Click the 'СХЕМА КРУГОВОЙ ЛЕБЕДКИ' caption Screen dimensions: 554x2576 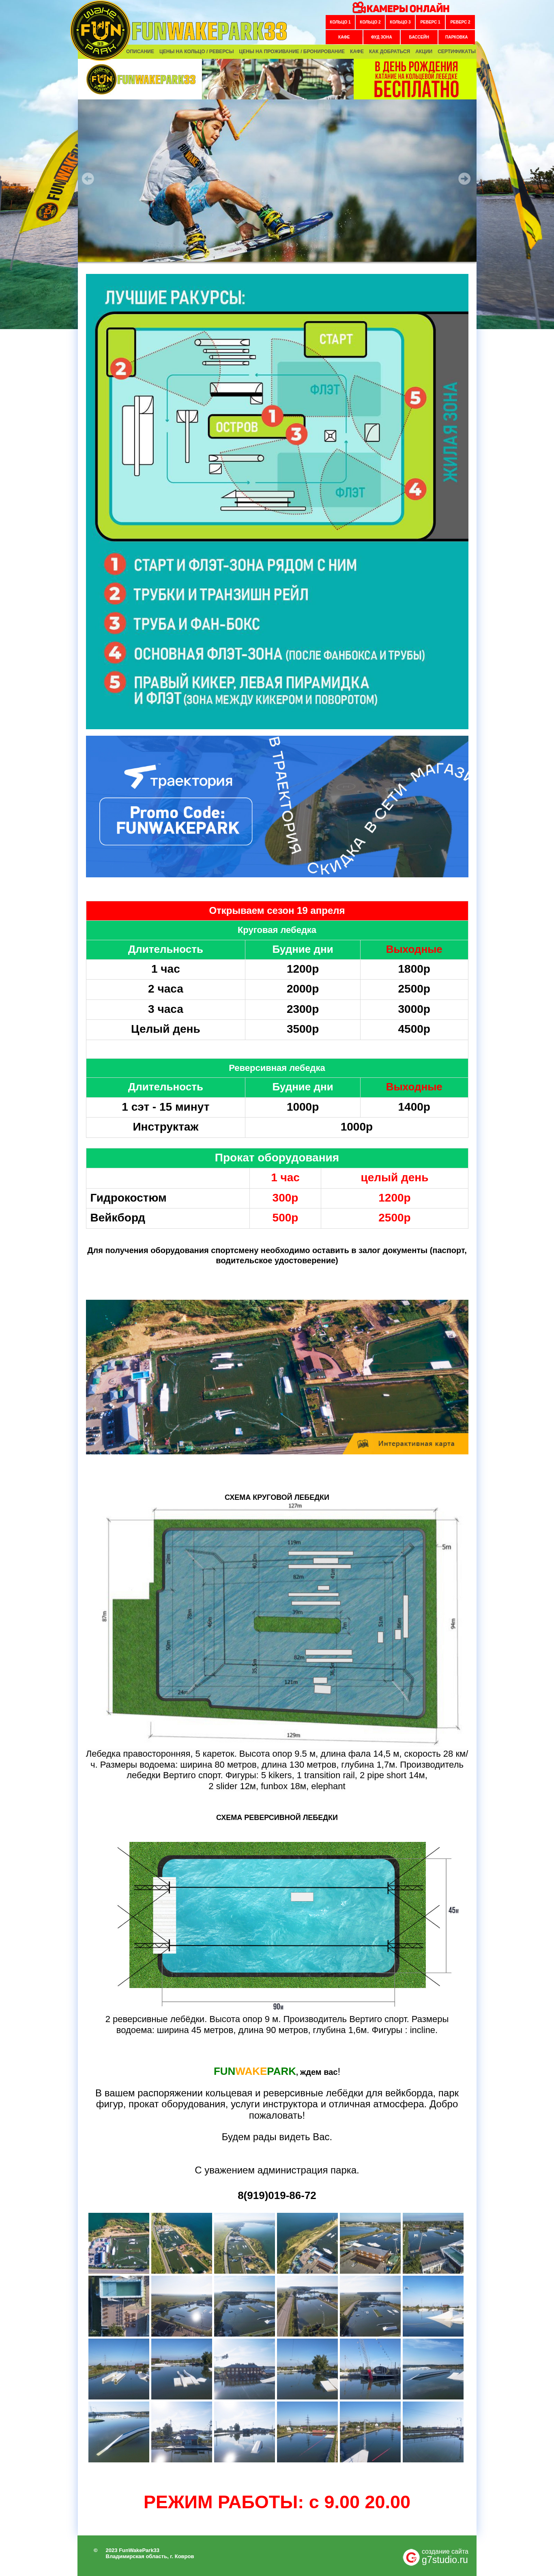[277, 1497]
